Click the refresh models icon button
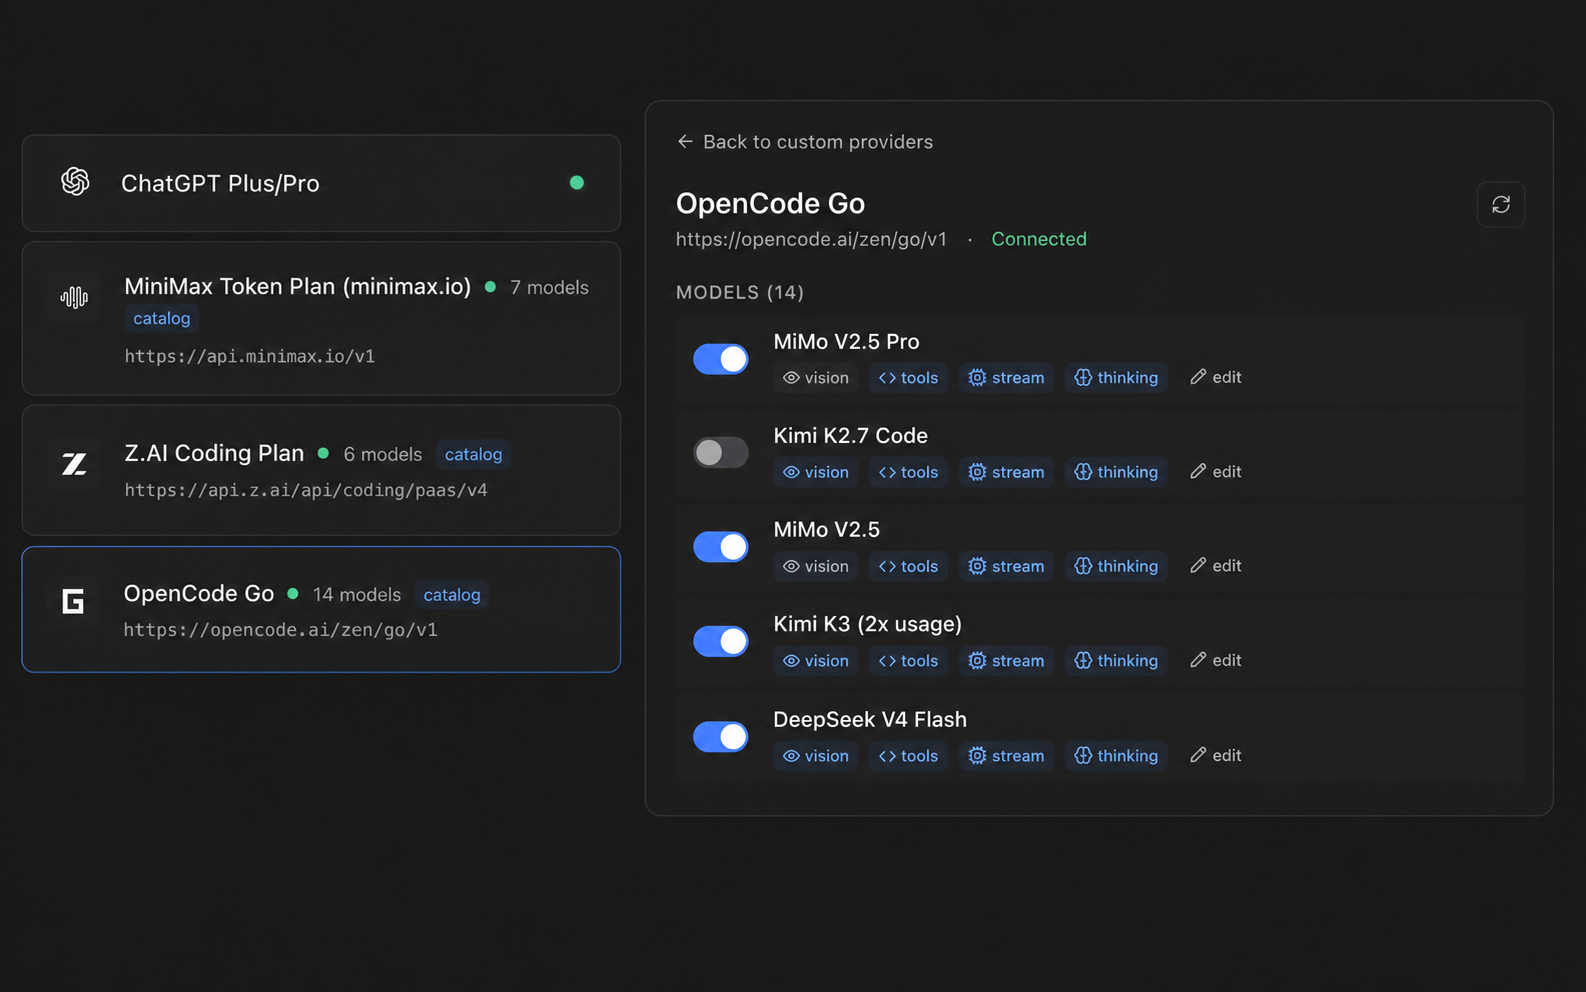Viewport: 1586px width, 992px height. (x=1500, y=204)
